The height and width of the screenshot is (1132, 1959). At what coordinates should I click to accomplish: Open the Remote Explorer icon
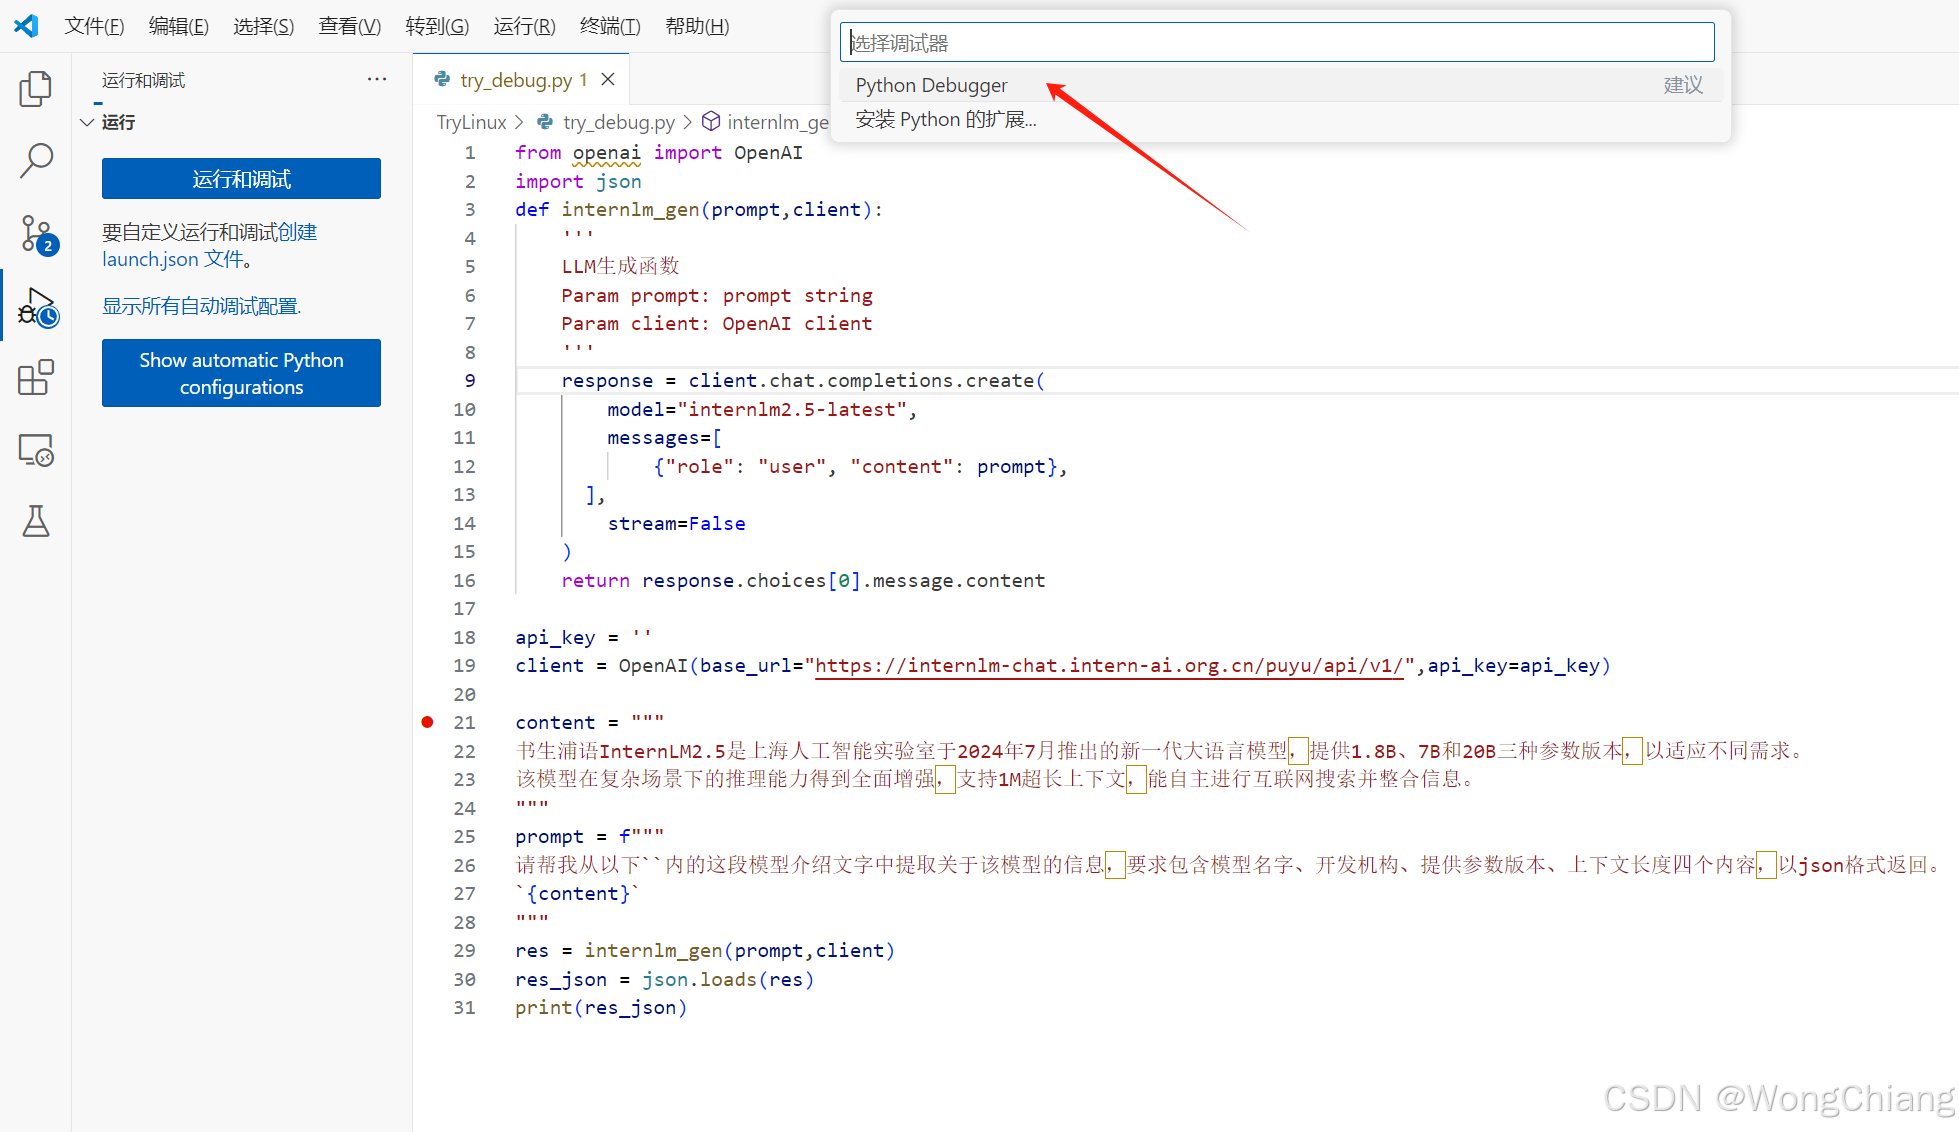(x=36, y=450)
